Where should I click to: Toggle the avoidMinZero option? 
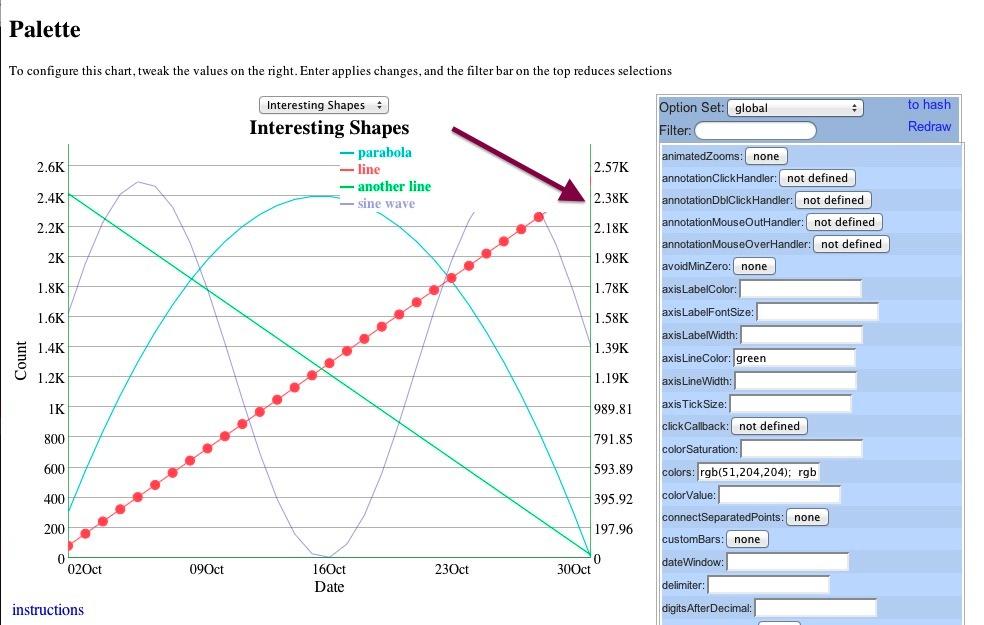[754, 266]
